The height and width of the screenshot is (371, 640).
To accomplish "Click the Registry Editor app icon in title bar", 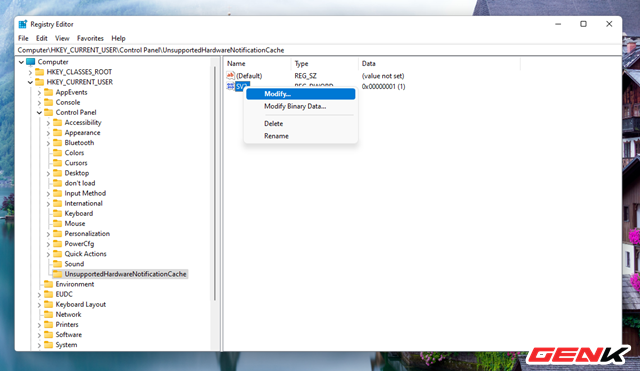I will click(23, 24).
